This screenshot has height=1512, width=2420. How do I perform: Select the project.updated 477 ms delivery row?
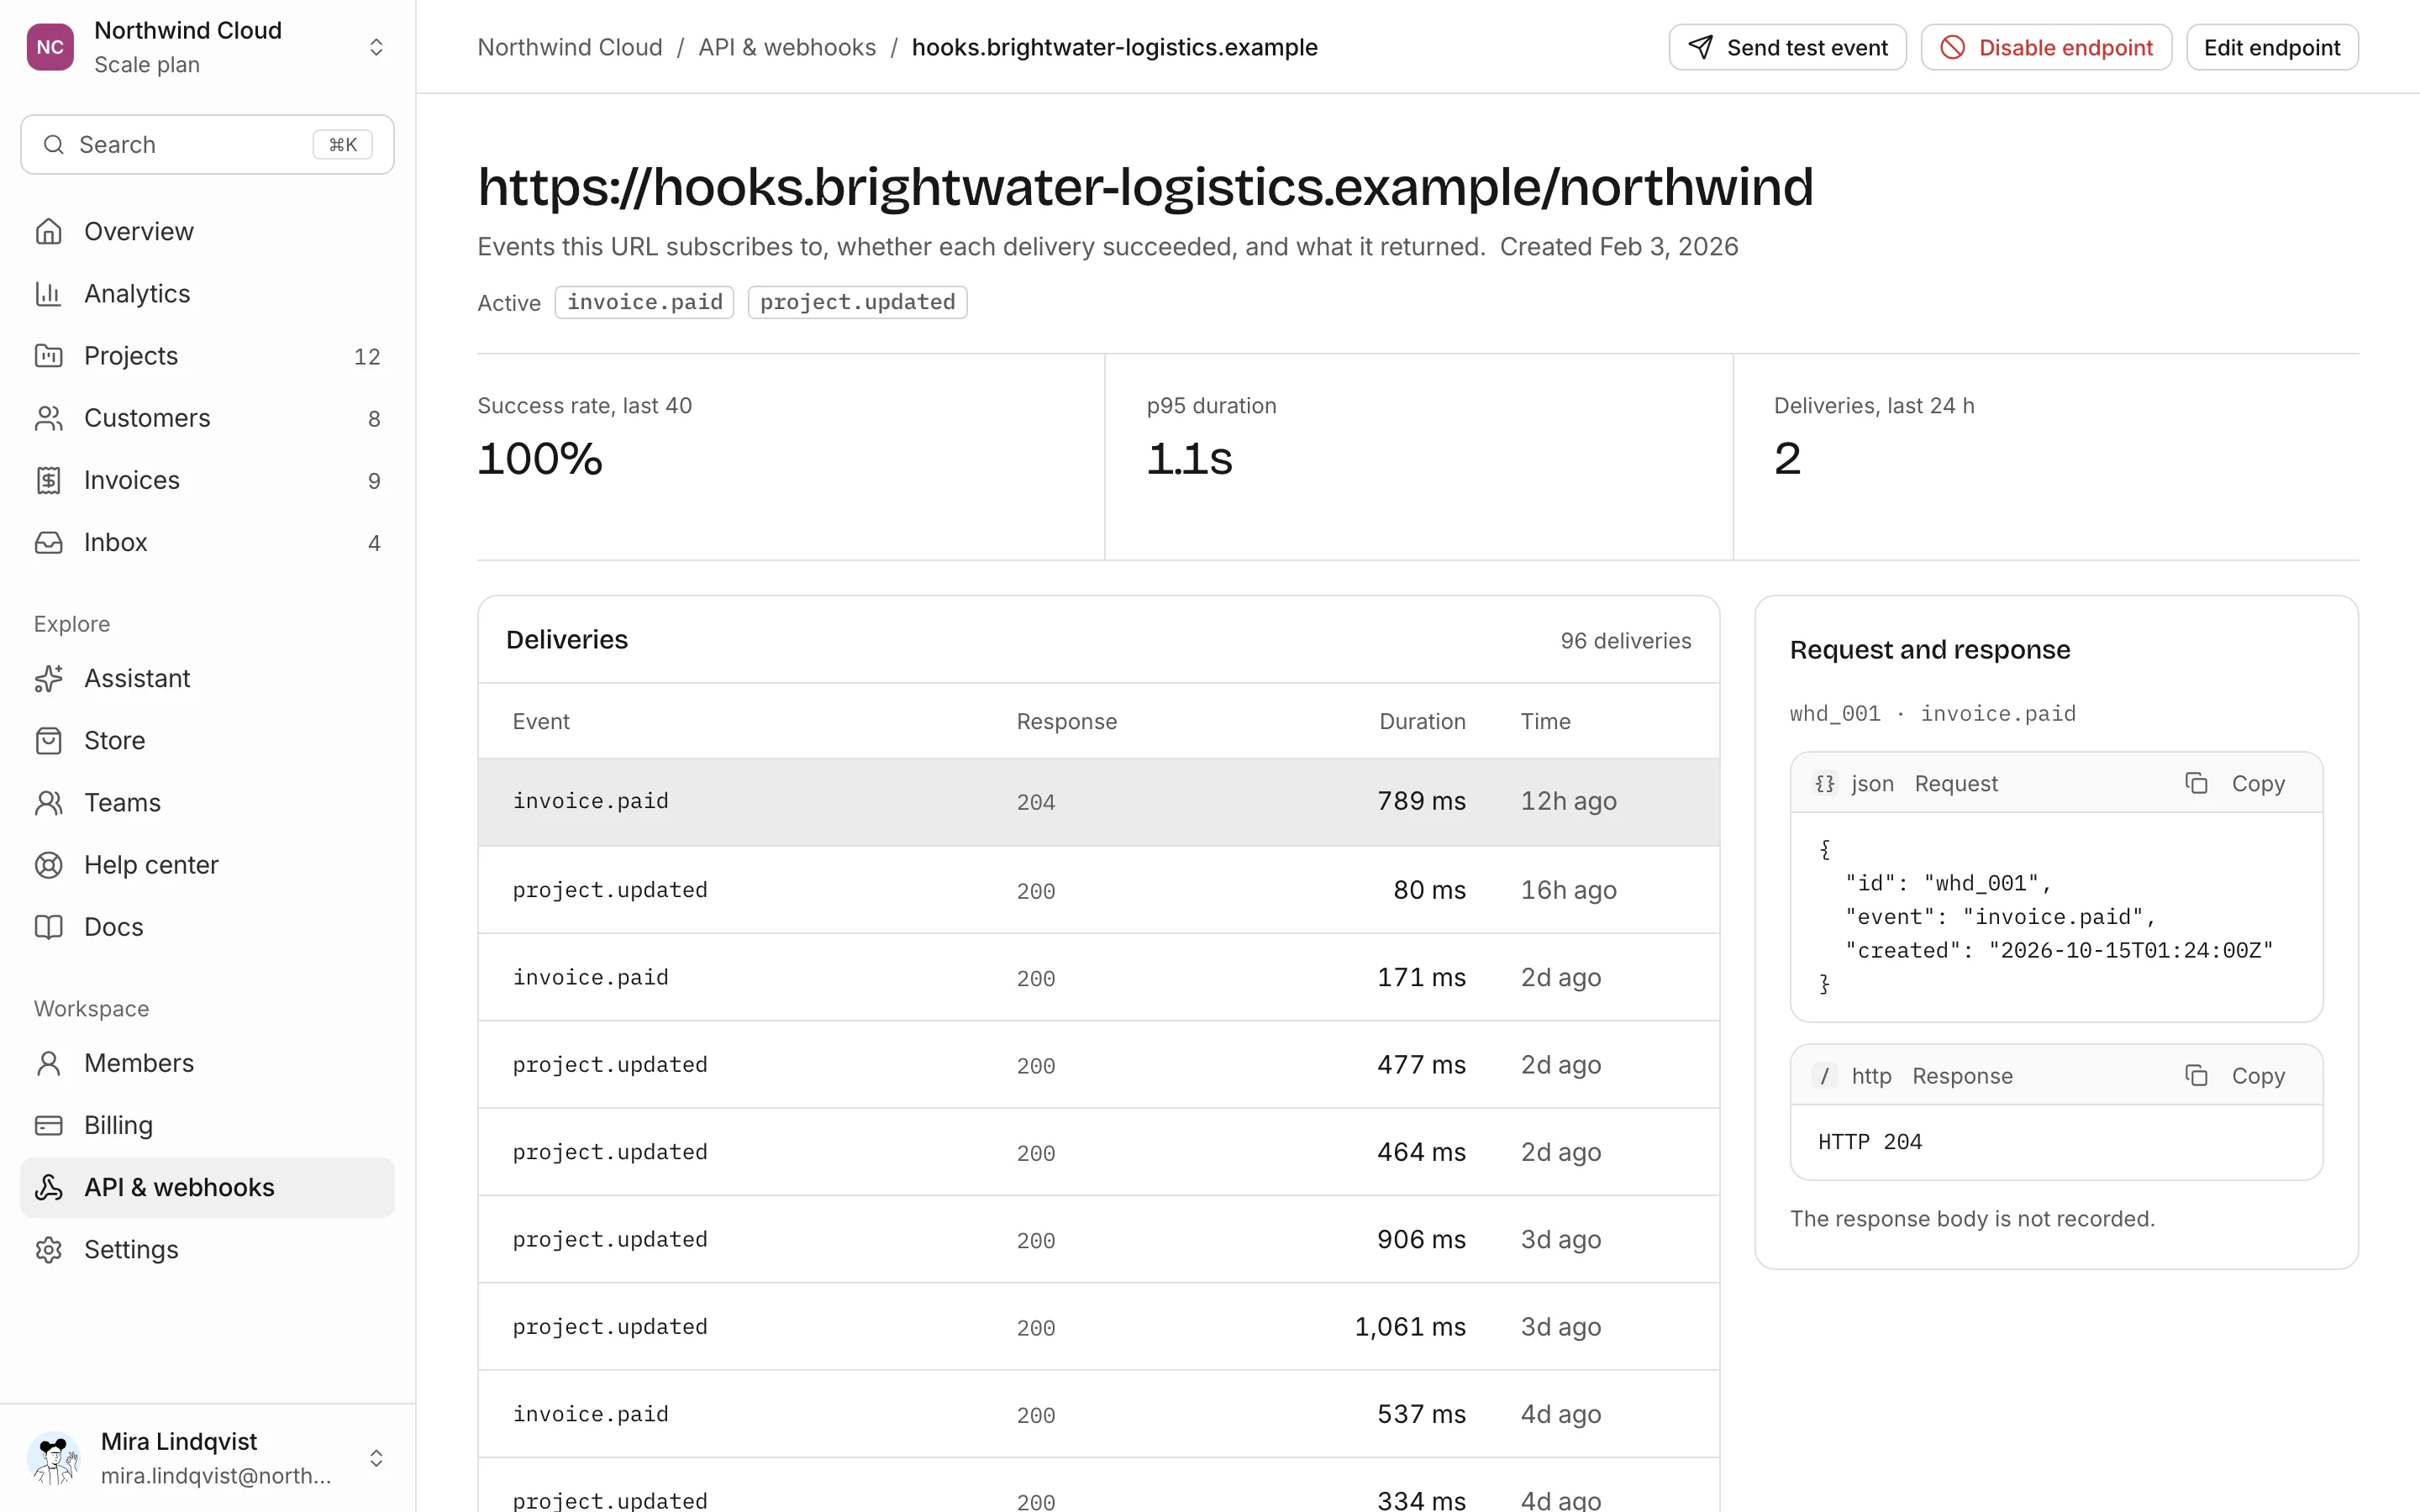1098,1064
